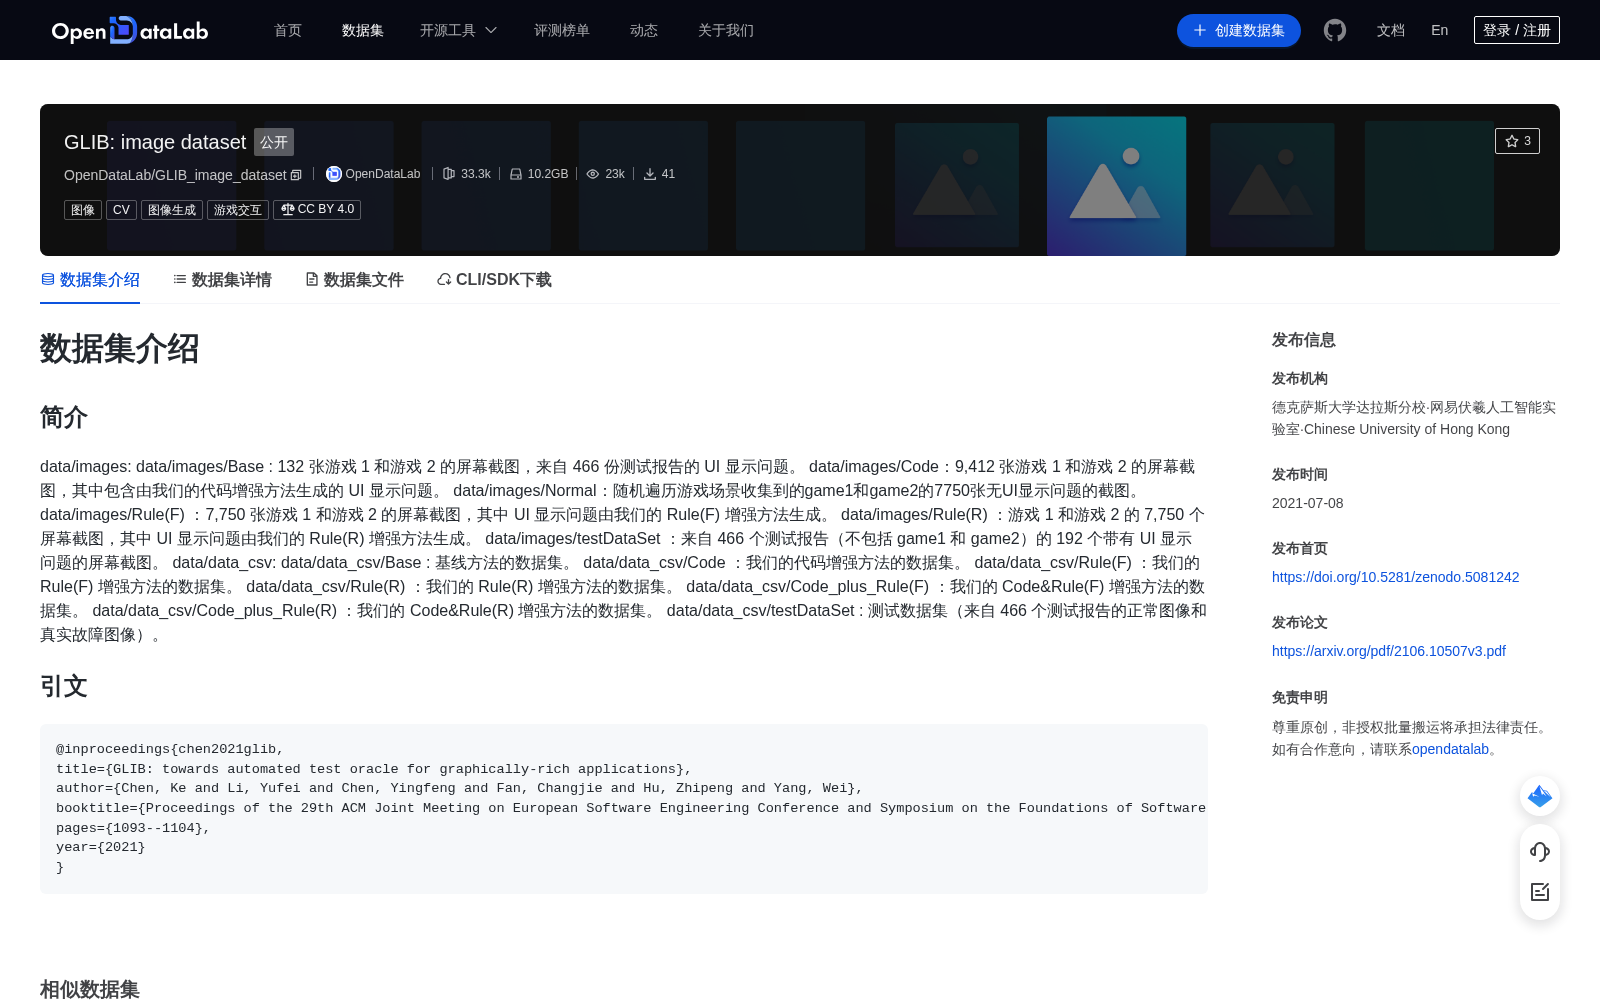Open the CLI/SDK下载 tab
The image size is (1600, 1000).
pos(494,280)
